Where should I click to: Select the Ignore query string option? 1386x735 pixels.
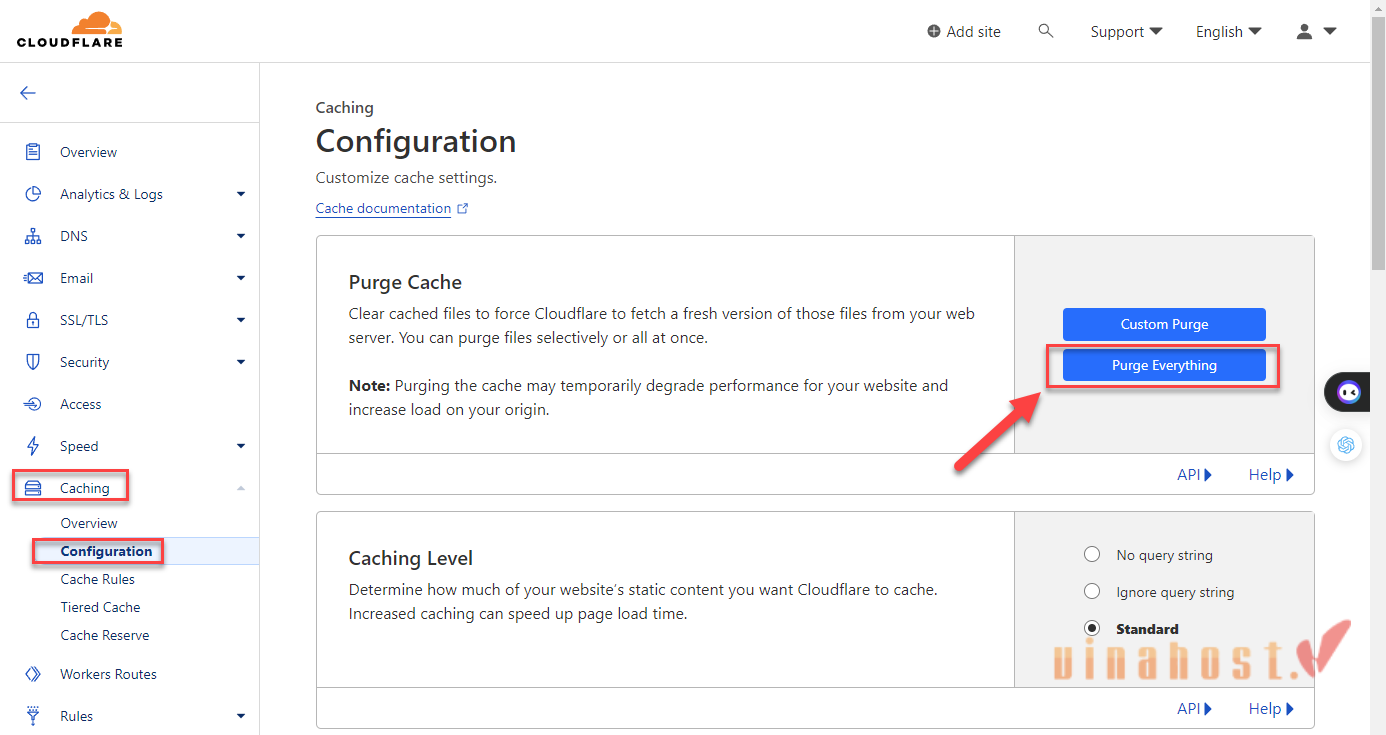[x=1092, y=592]
